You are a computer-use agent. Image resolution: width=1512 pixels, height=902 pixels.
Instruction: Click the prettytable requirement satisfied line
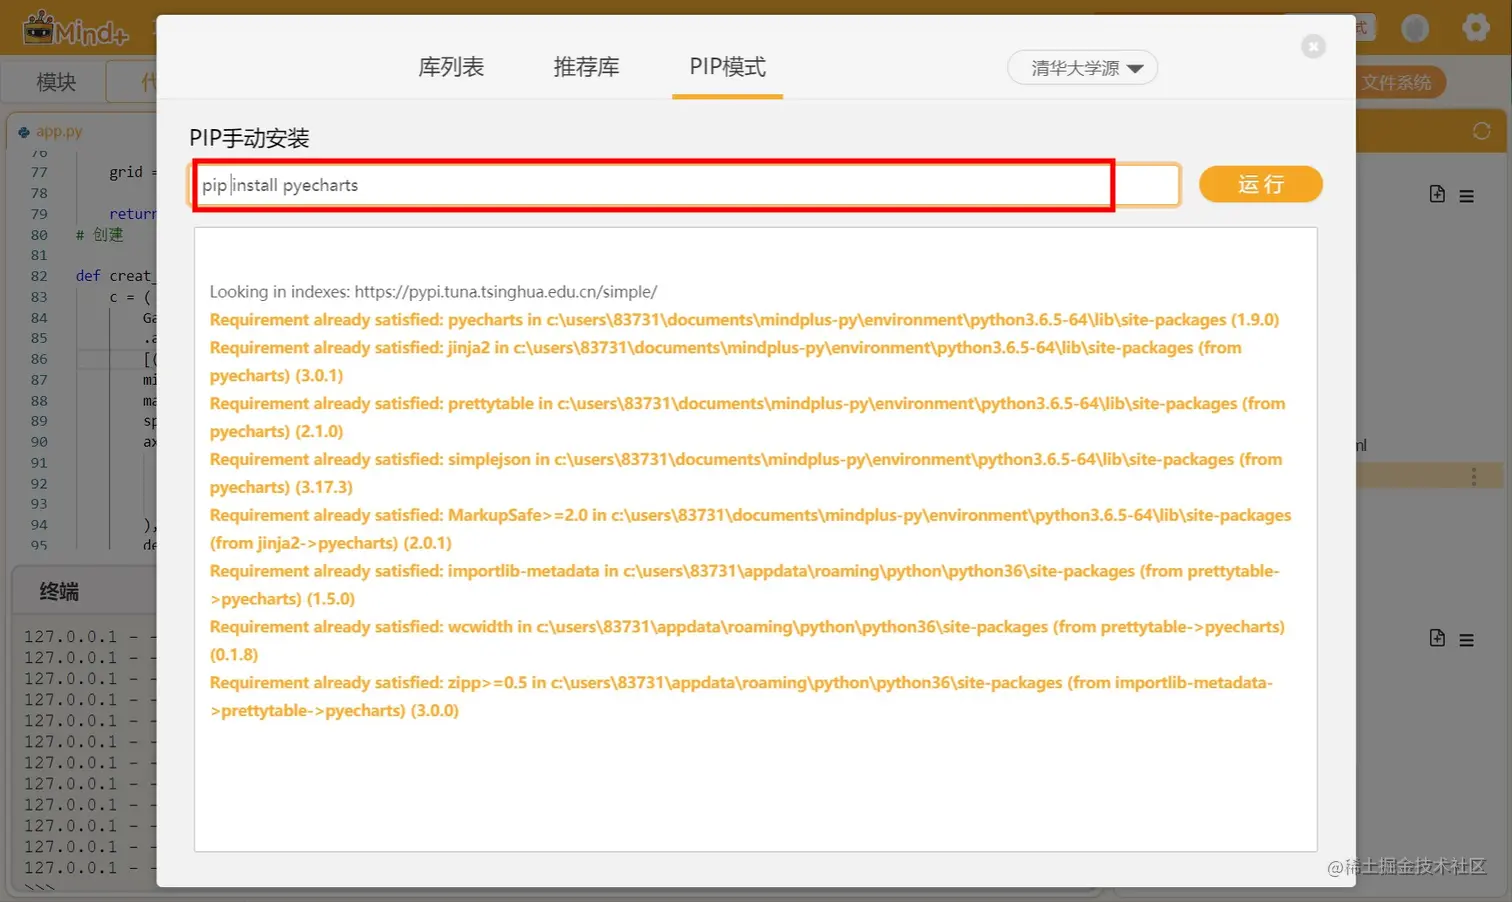tap(747, 417)
